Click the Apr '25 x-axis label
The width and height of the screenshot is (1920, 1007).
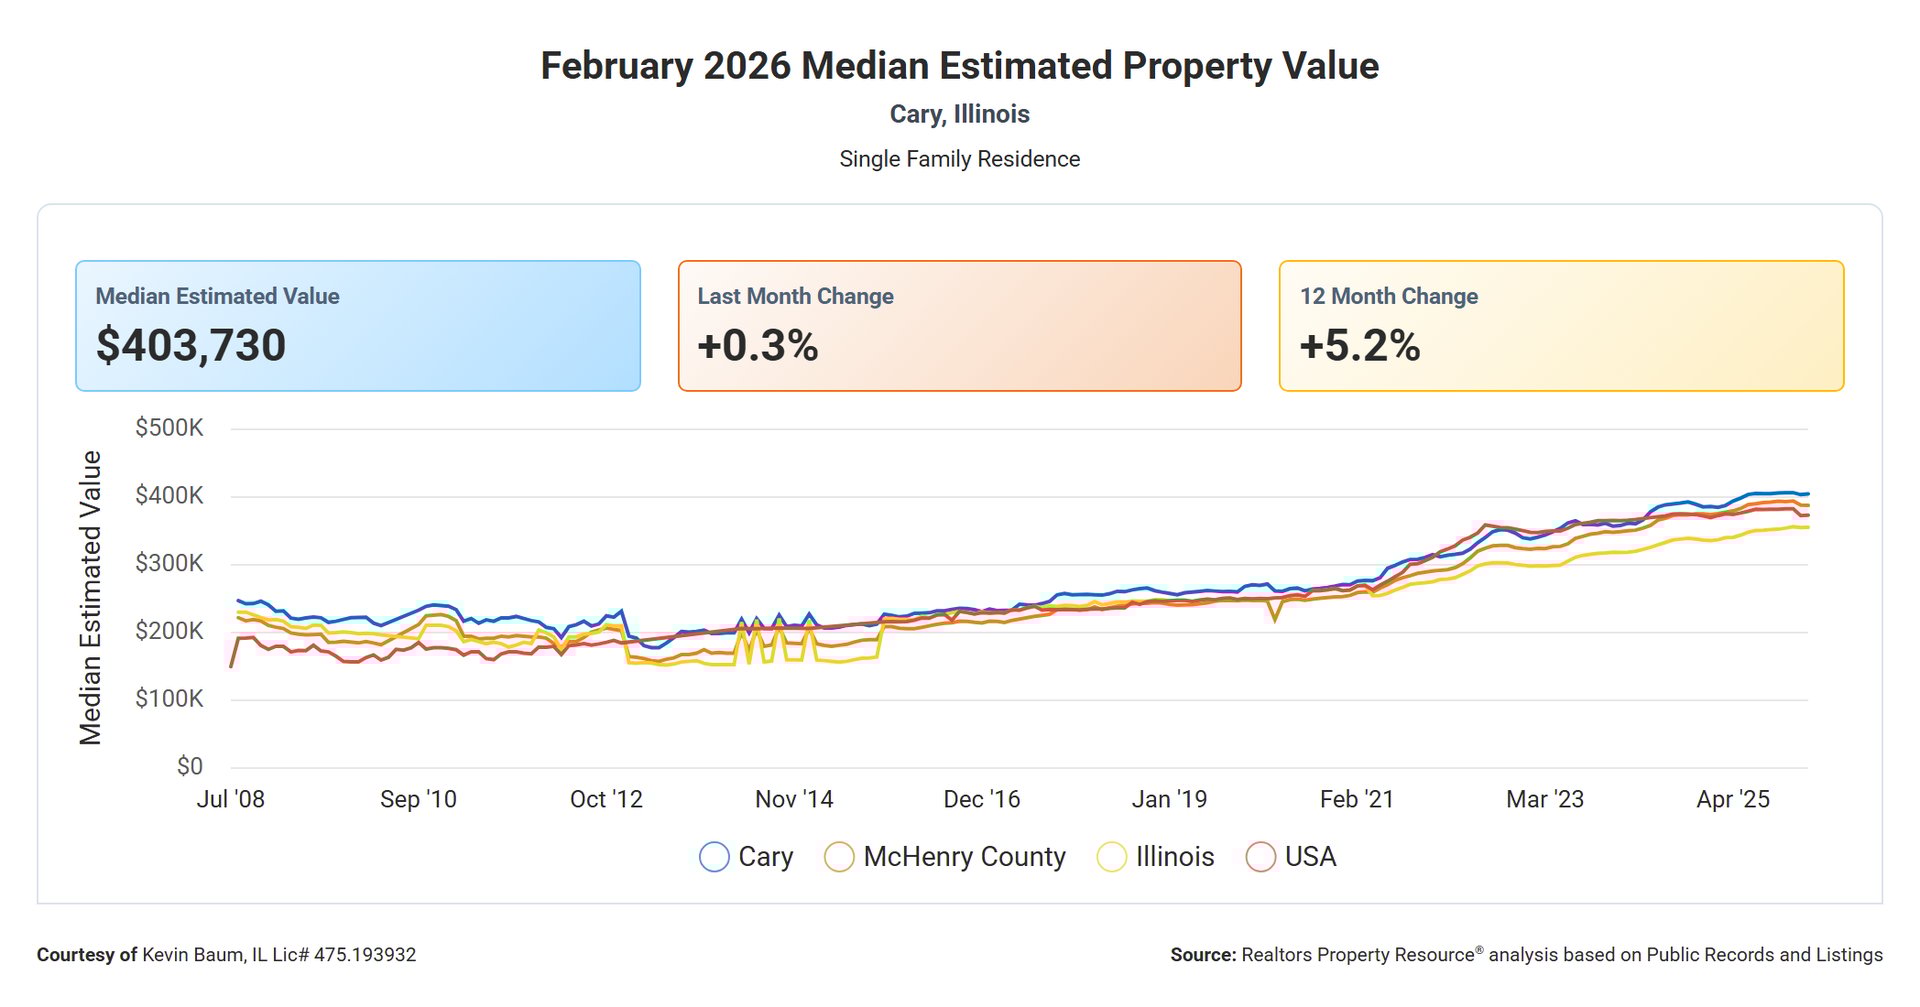(1733, 799)
